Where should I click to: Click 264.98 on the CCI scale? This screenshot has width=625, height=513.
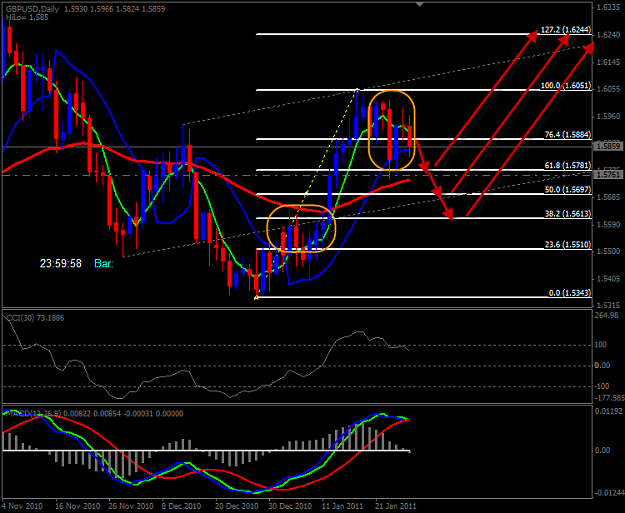coord(609,315)
